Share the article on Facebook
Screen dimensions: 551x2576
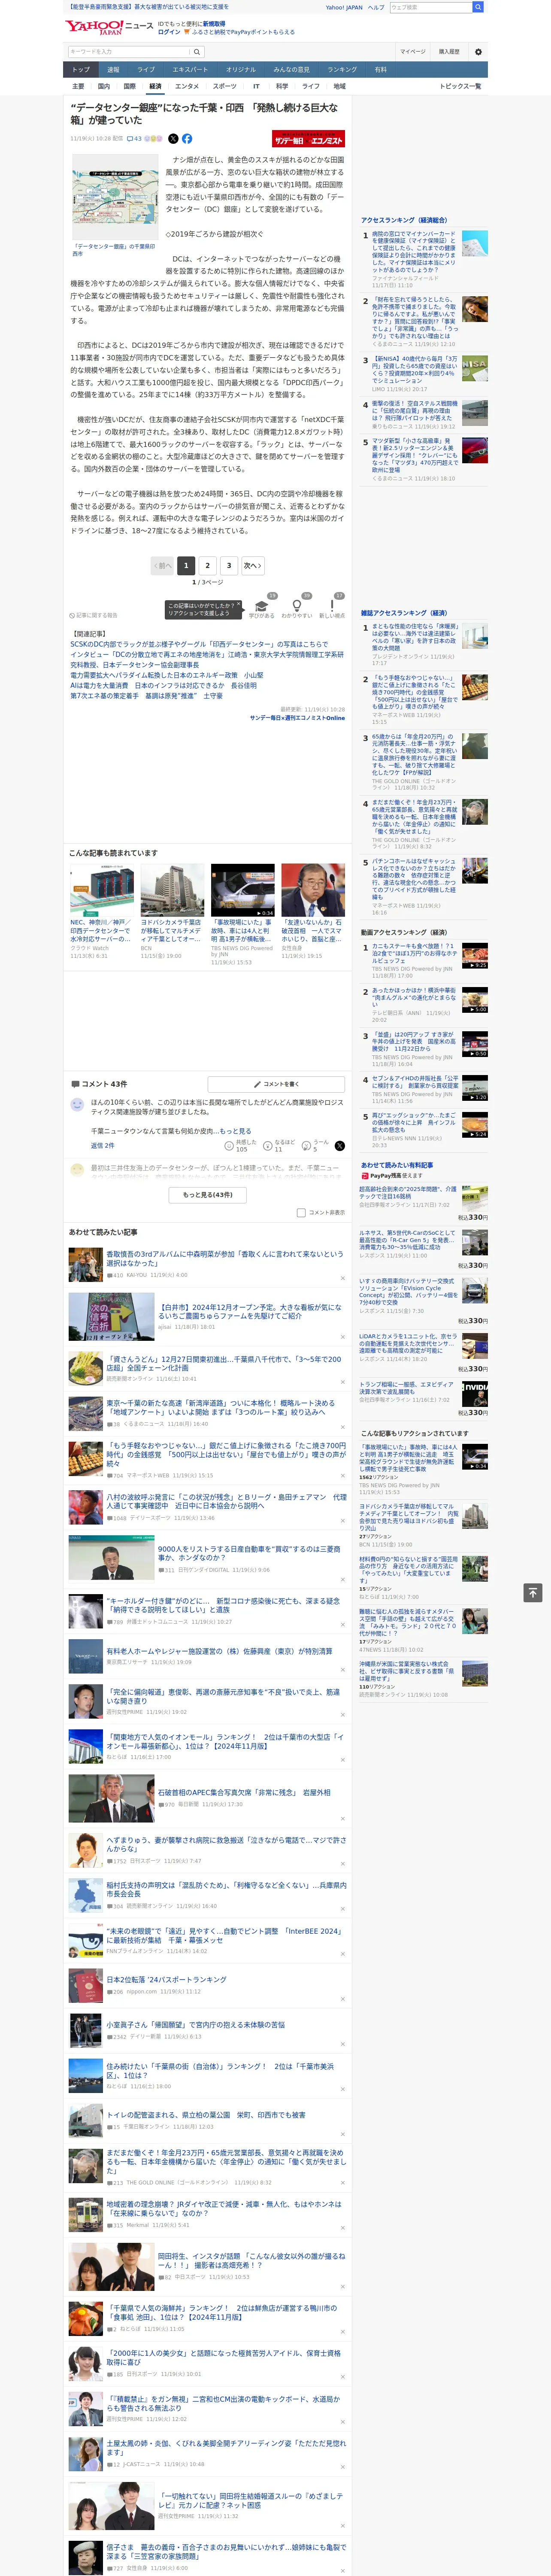pyautogui.click(x=187, y=139)
